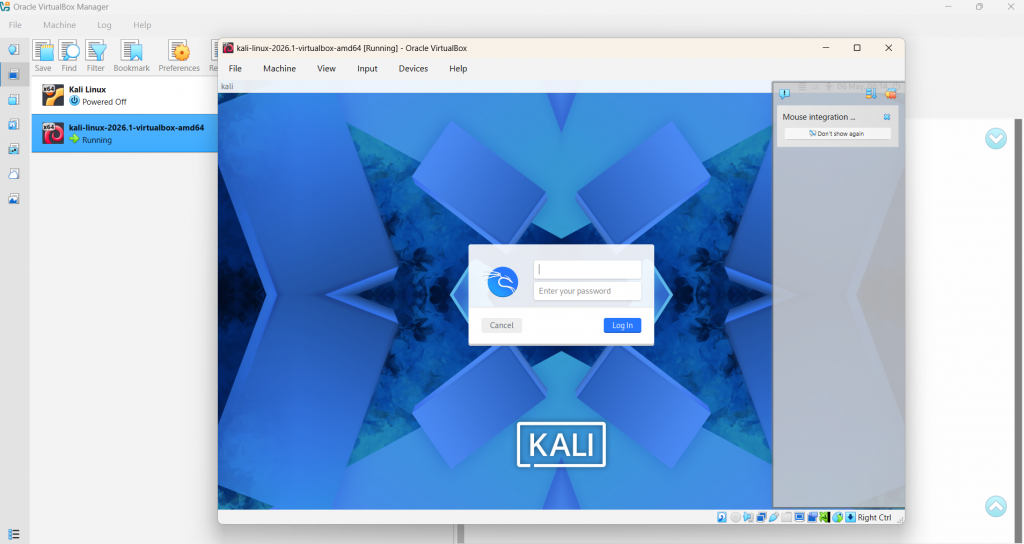The height and width of the screenshot is (544, 1024).
Task: Click the blue down-arrow keyboard capture icon
Action: pos(850,517)
